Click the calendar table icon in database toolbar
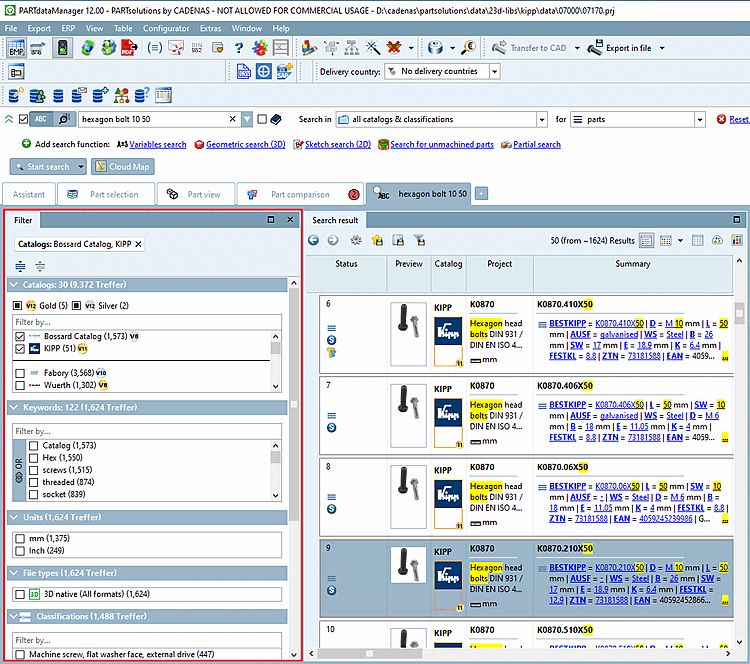This screenshot has width=750, height=664. [163, 95]
